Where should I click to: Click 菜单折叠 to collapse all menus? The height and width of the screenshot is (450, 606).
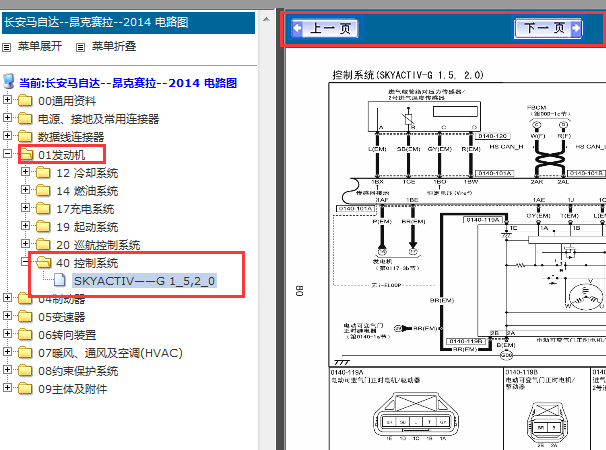point(114,46)
